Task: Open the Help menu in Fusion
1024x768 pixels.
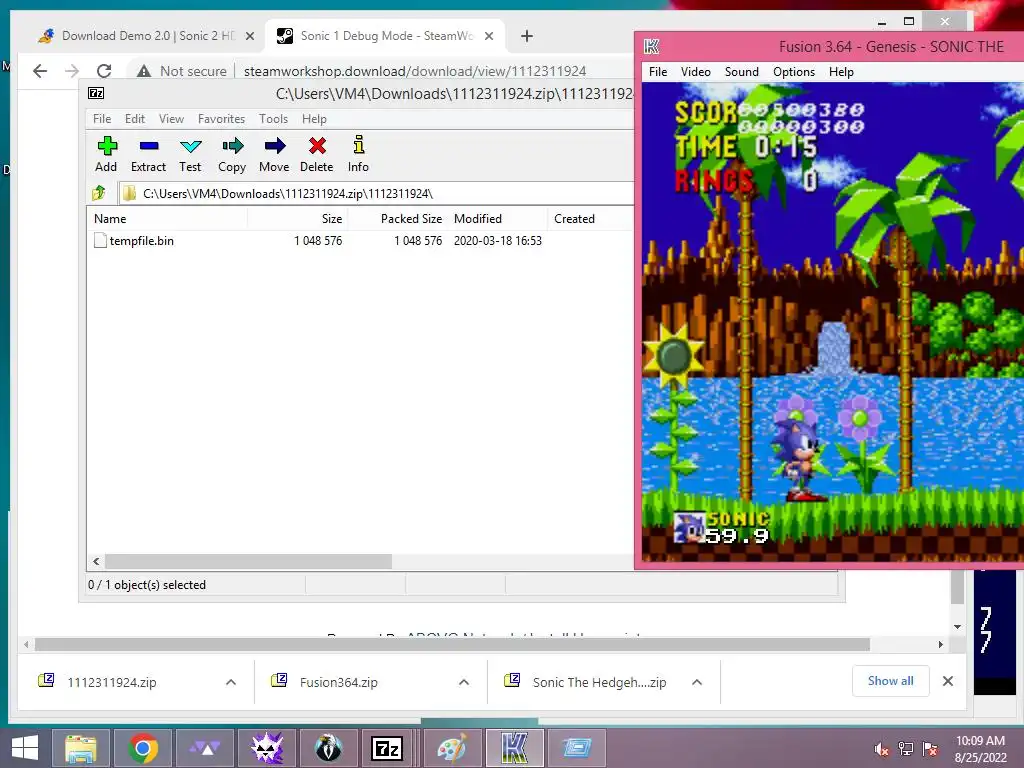Action: 841,72
